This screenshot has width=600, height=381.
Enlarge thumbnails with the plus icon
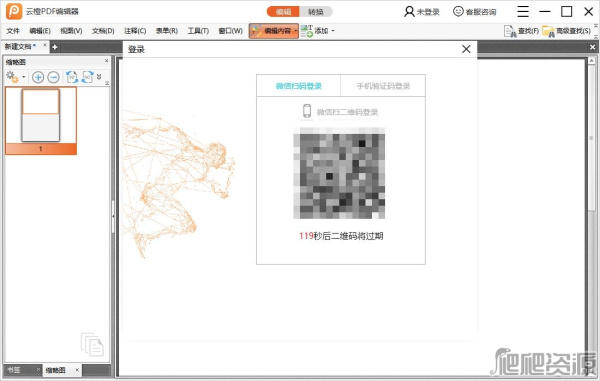[x=38, y=77]
